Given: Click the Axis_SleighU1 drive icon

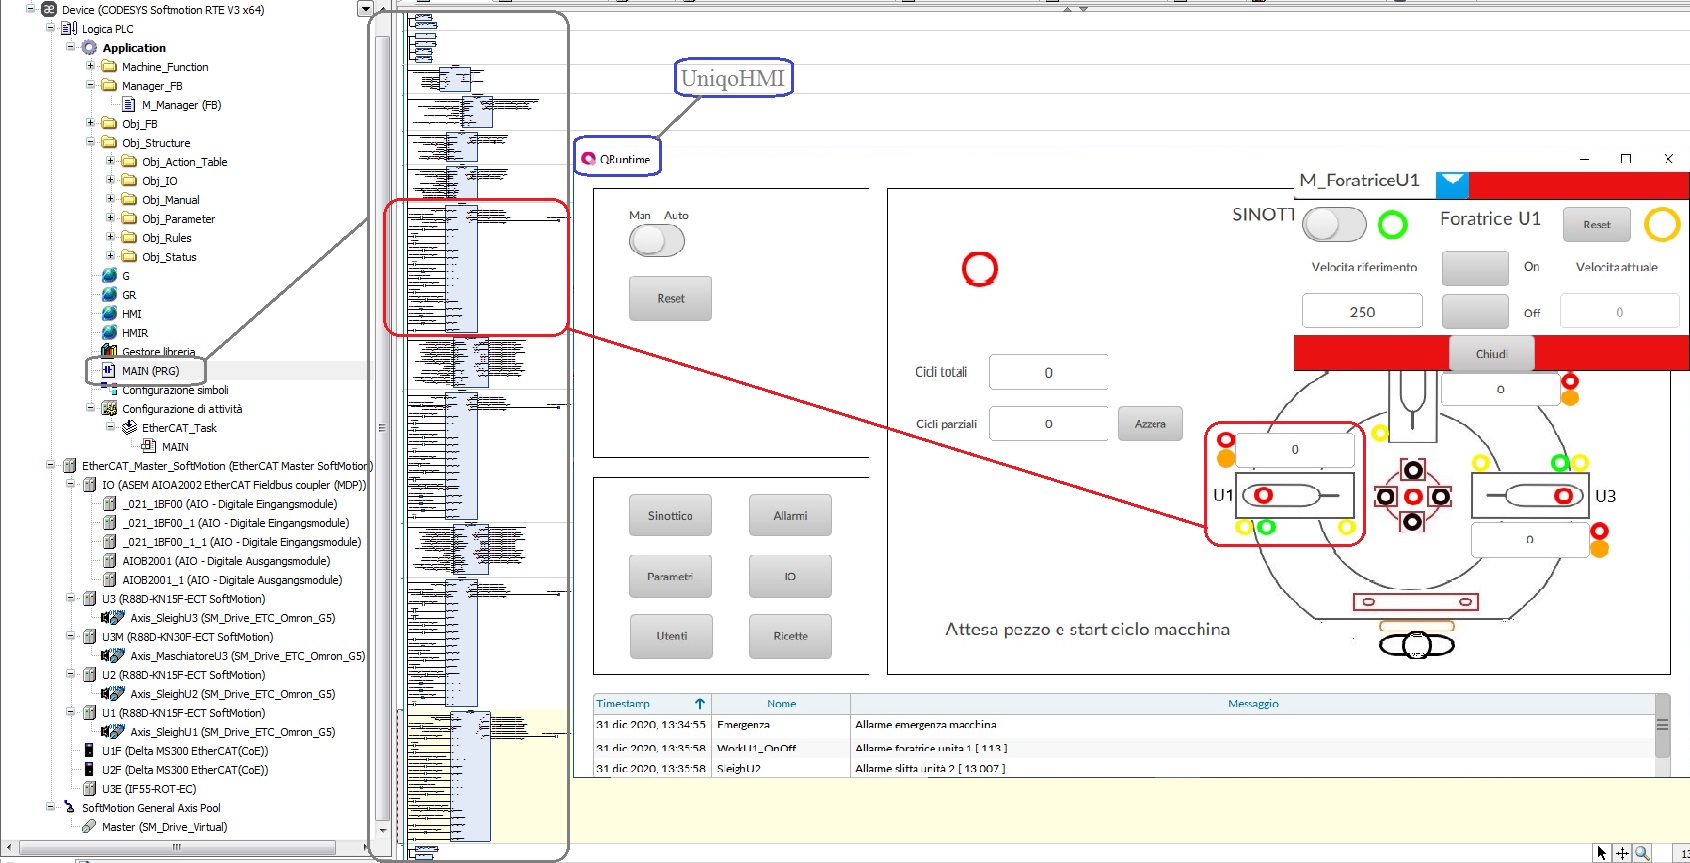Looking at the screenshot, I should [113, 731].
